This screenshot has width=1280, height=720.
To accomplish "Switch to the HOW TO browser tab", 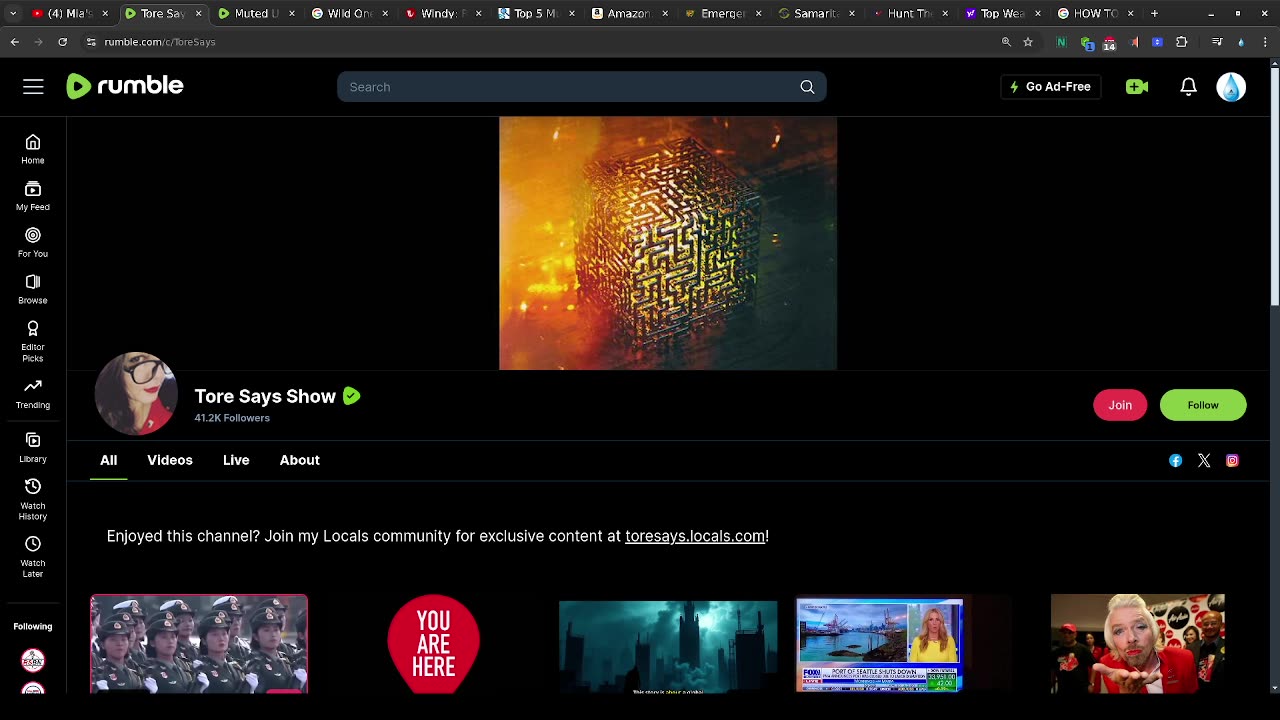I will click(1096, 14).
